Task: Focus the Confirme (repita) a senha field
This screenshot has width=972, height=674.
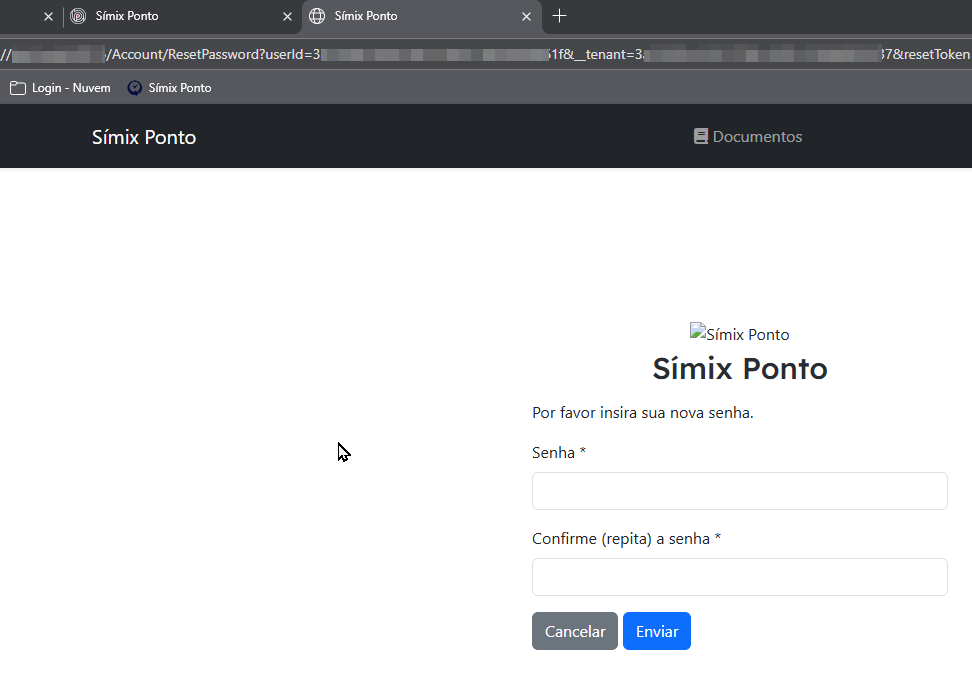Action: pos(740,577)
